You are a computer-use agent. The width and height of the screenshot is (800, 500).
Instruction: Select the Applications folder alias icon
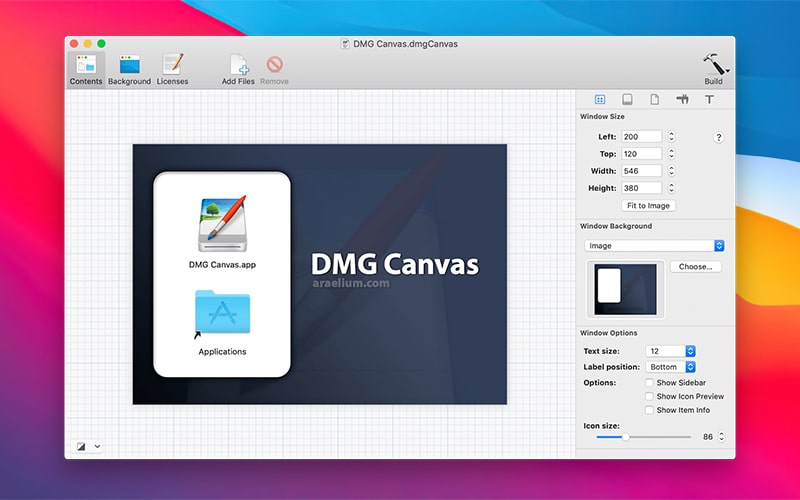[x=222, y=315]
